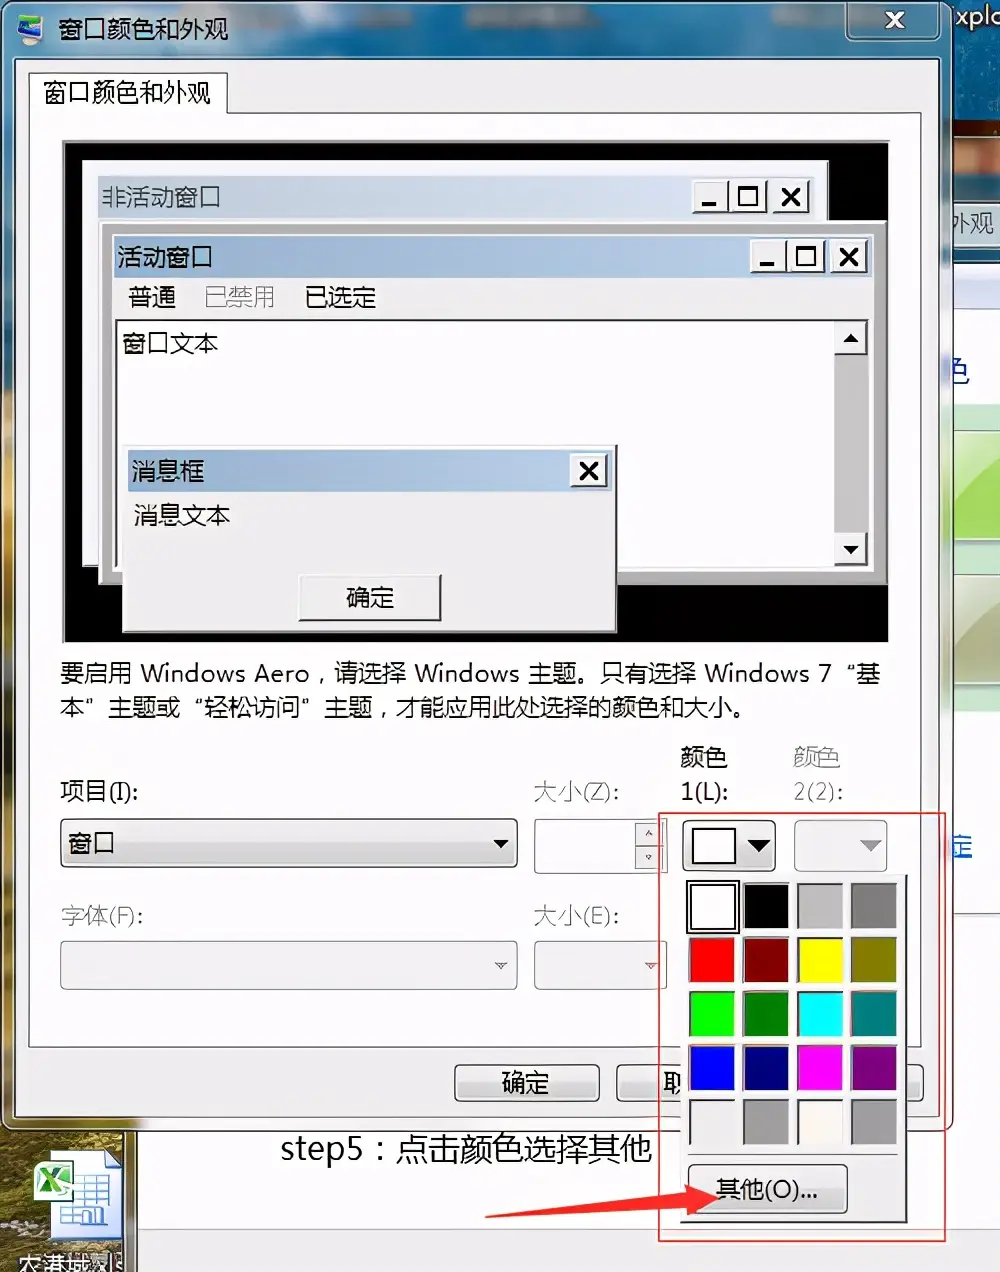1000x1272 pixels.
Task: Click 普通 menu item in active window preview
Action: [x=151, y=297]
